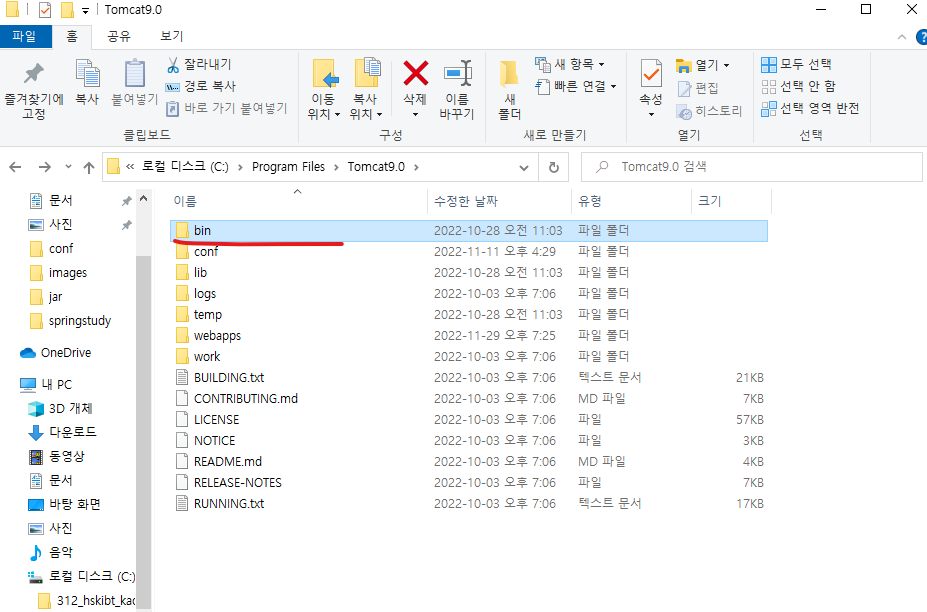Open the Move to (이동 위치) command
The image size is (927, 612).
click(x=324, y=89)
